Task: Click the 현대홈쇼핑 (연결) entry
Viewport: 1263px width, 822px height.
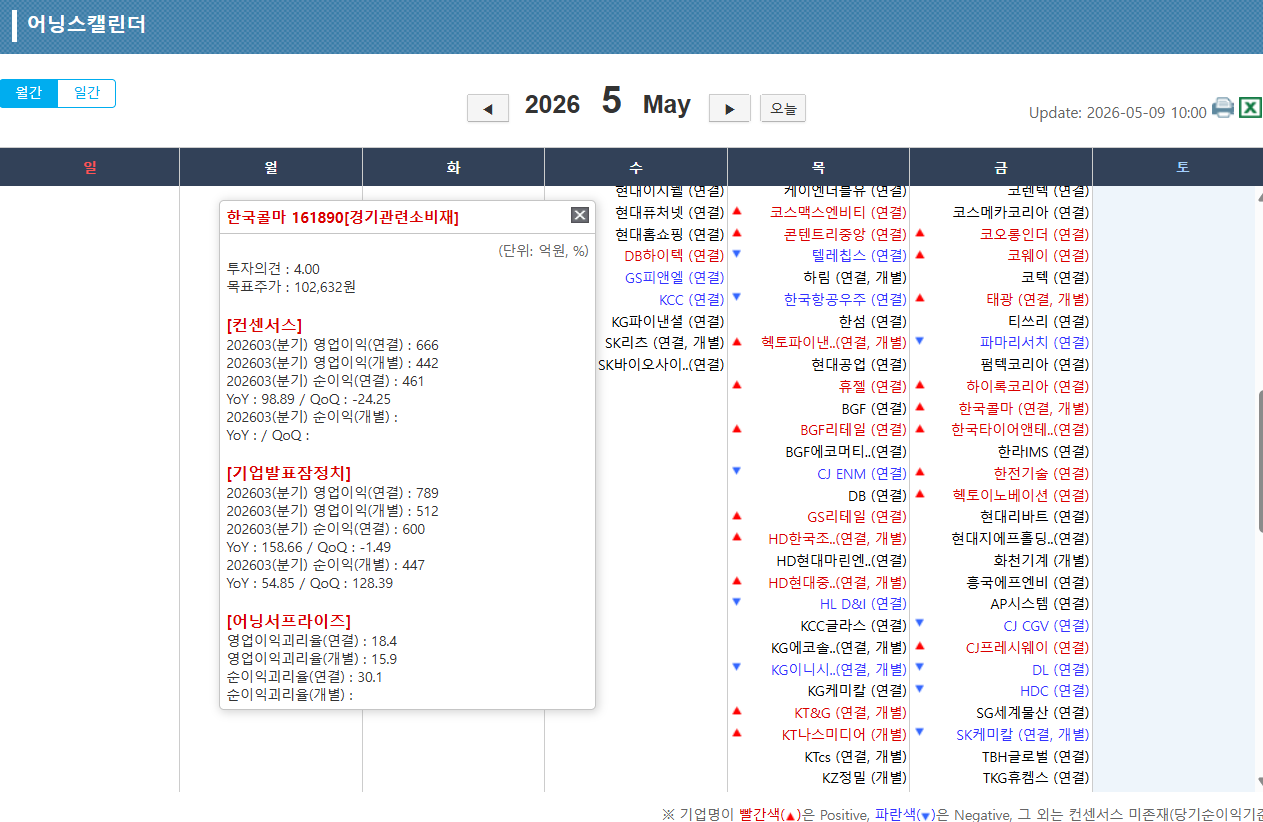Action: pyautogui.click(x=670, y=234)
